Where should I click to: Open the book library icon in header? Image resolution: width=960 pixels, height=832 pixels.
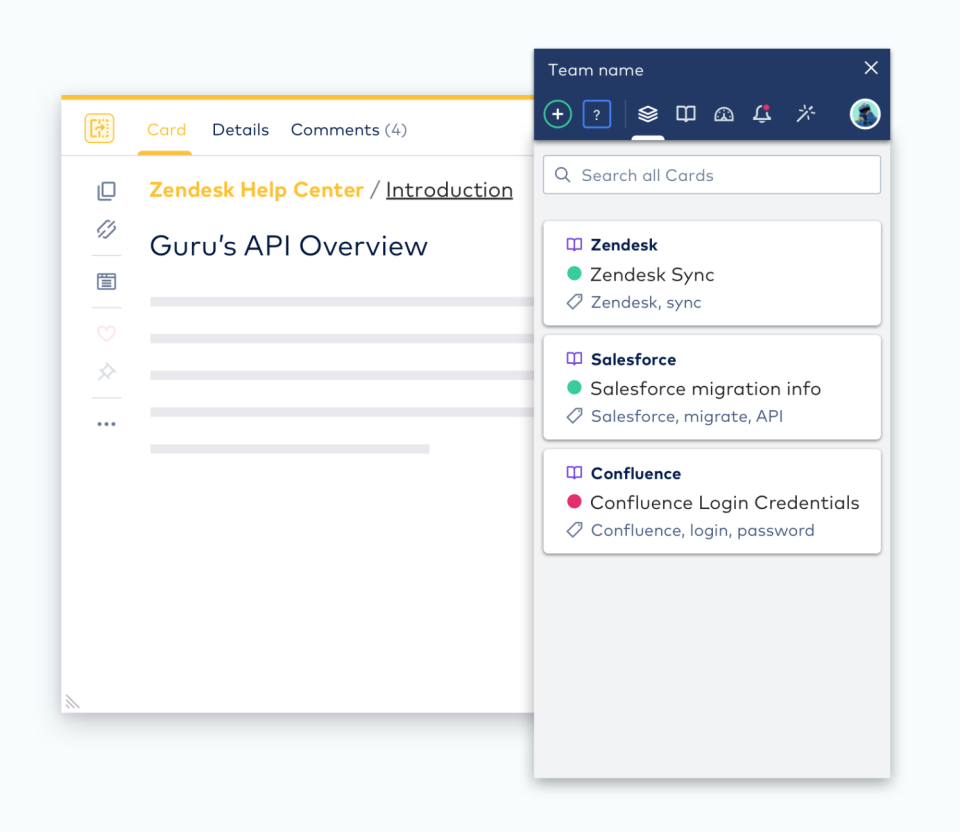[x=686, y=114]
